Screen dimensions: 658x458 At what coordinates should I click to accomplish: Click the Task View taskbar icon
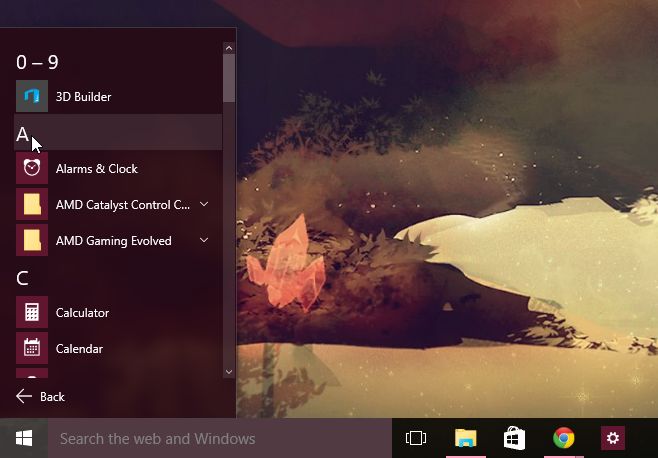[x=416, y=438]
